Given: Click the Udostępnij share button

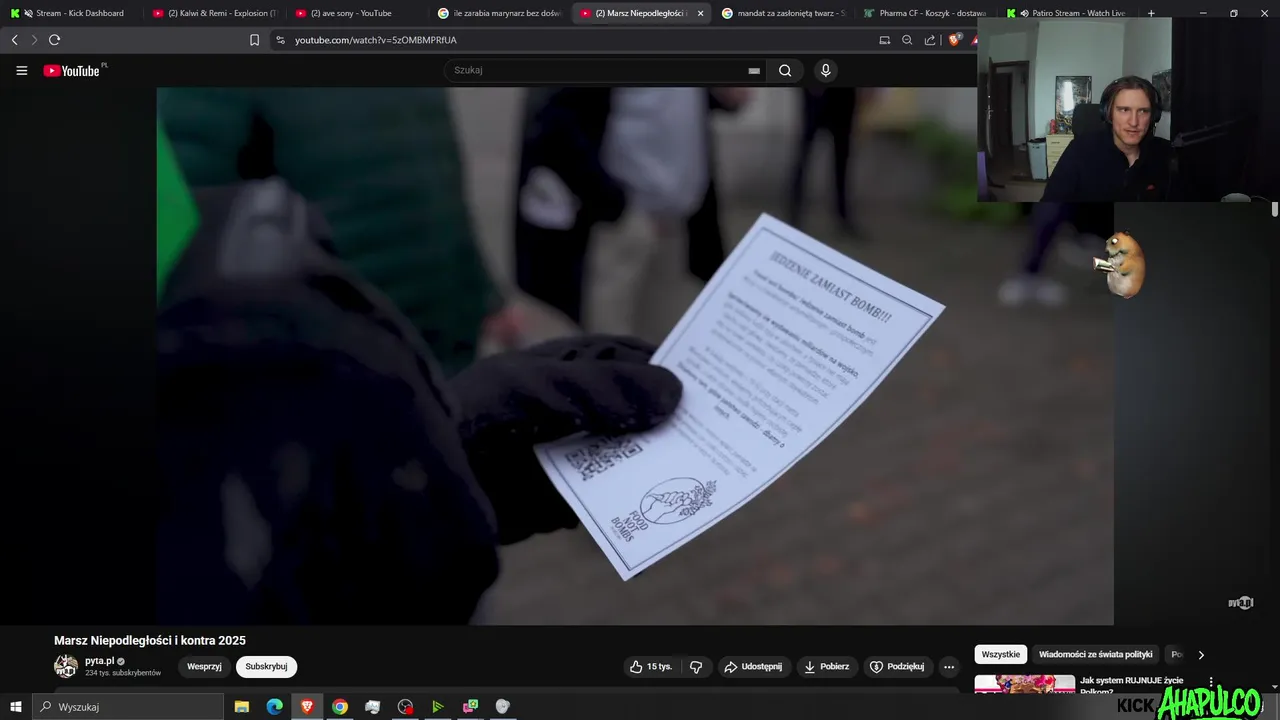Looking at the screenshot, I should 753,667.
